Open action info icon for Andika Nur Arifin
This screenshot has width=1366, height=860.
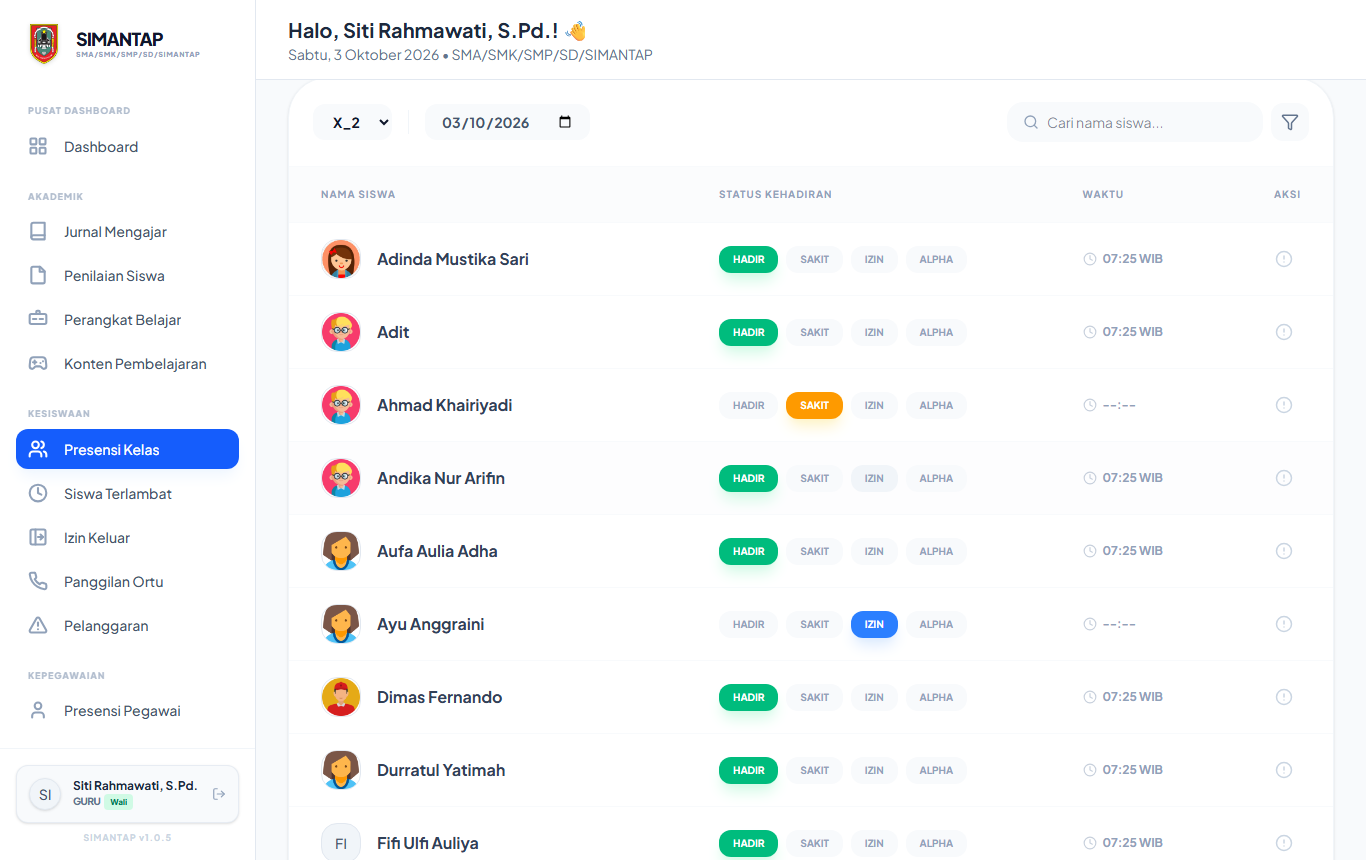tap(1284, 478)
